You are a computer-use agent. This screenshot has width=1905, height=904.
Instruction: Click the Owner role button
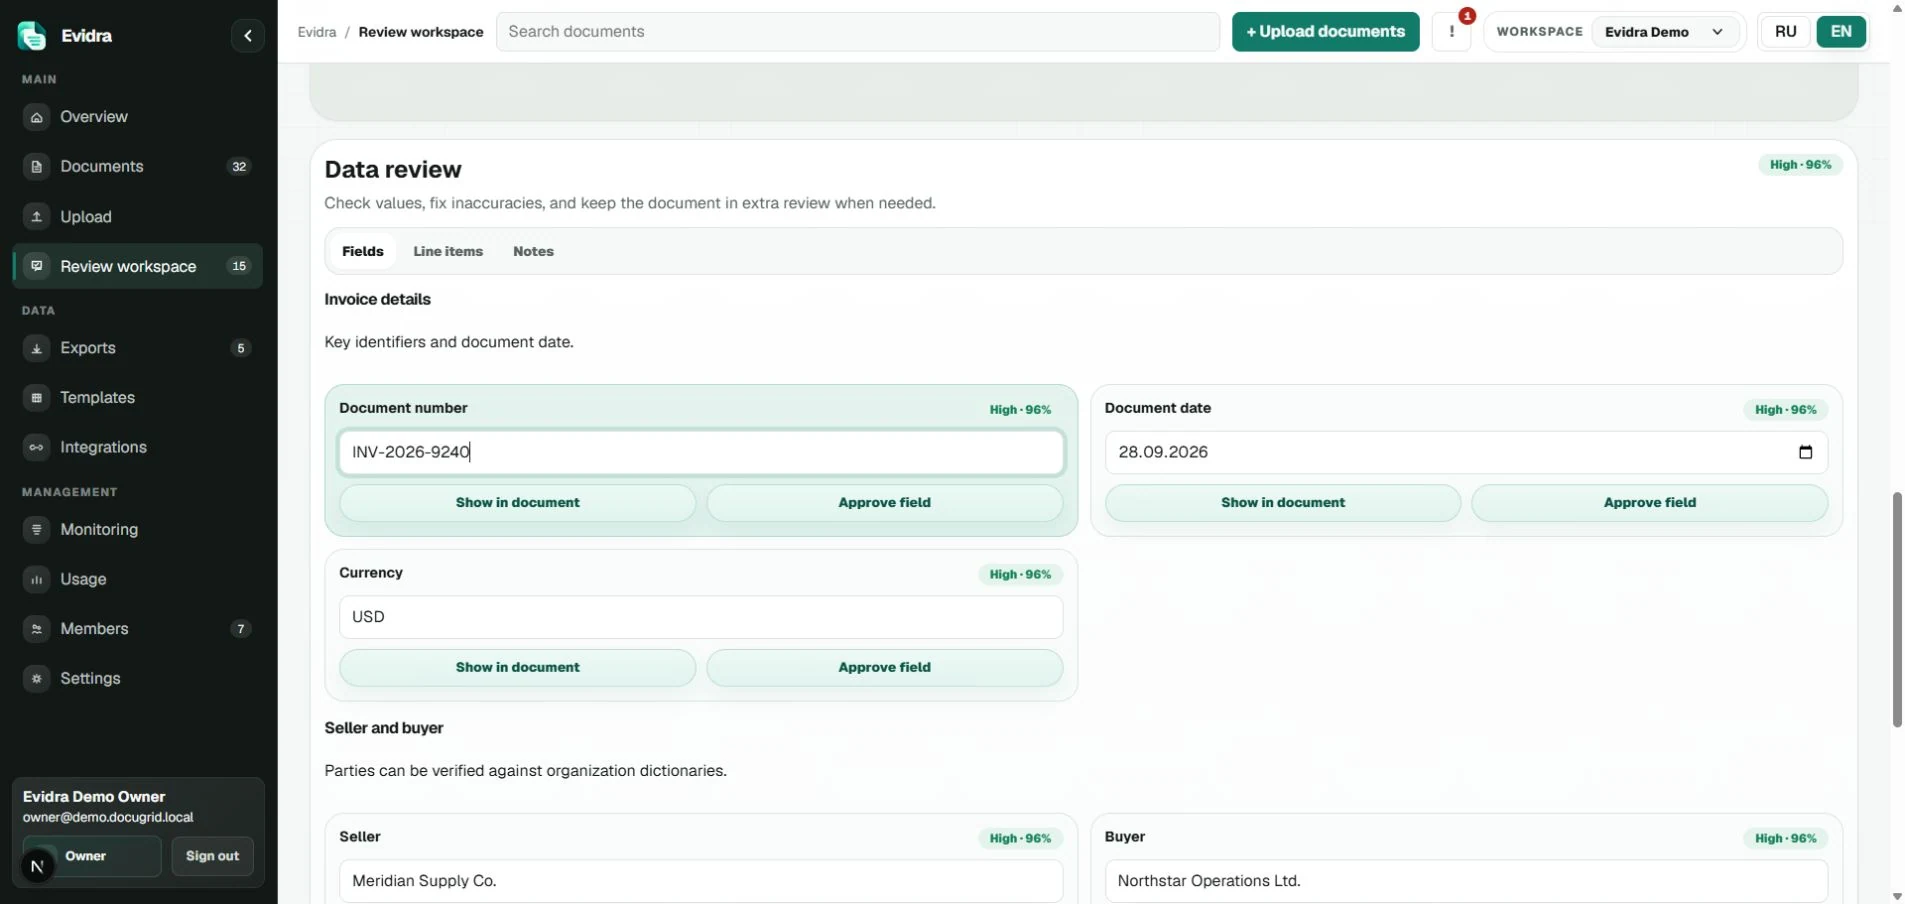tap(92, 856)
